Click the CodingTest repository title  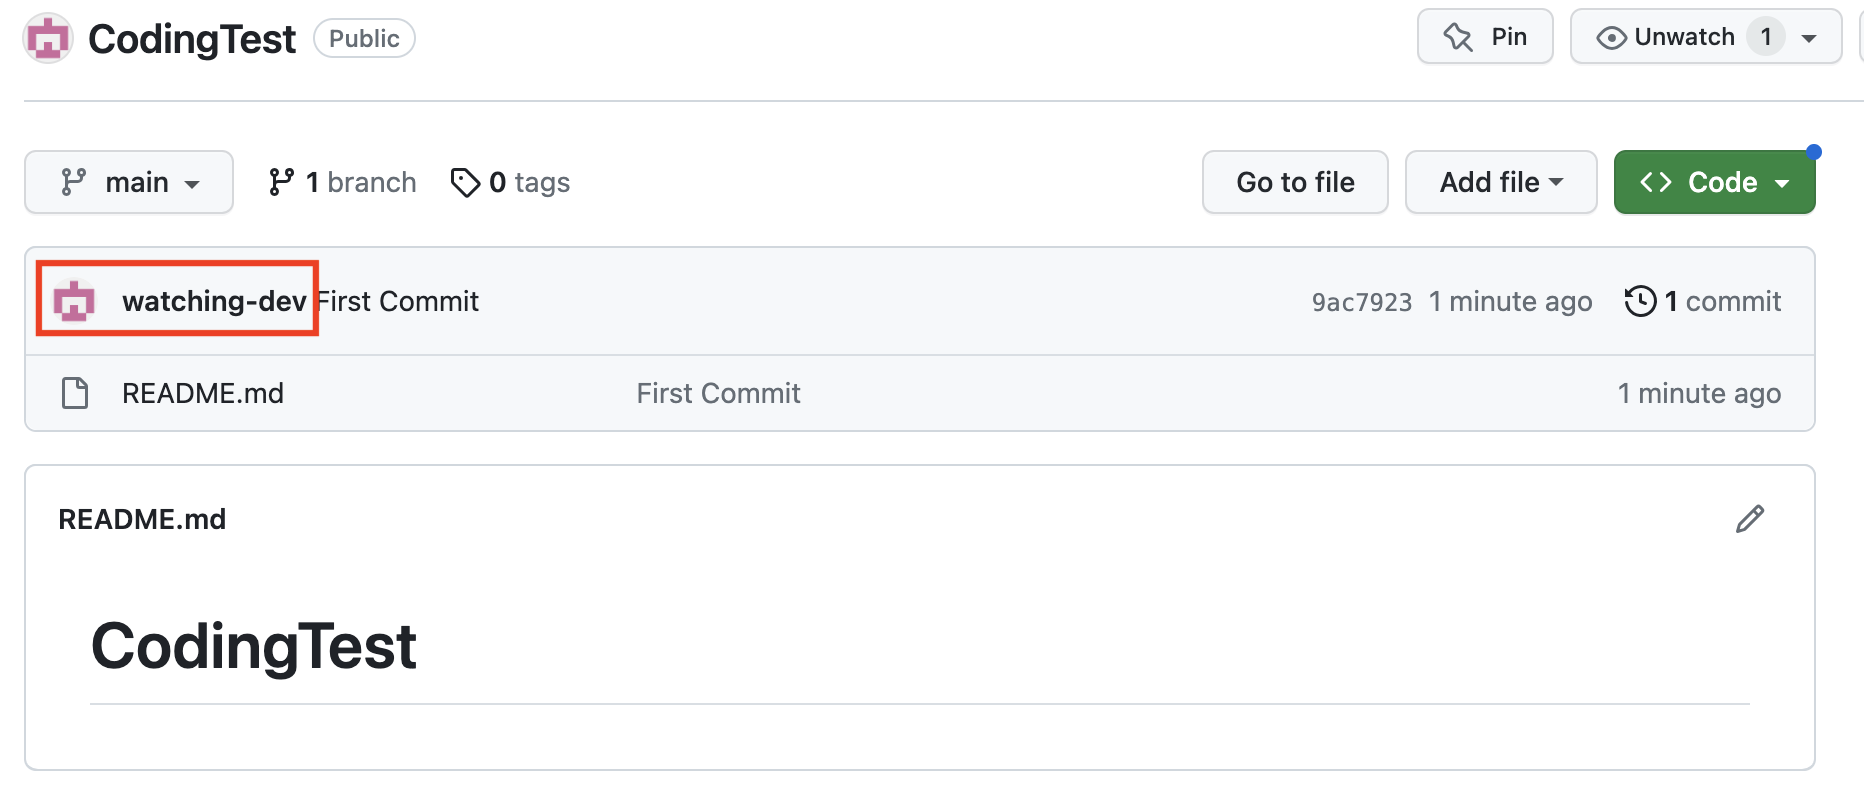point(192,39)
